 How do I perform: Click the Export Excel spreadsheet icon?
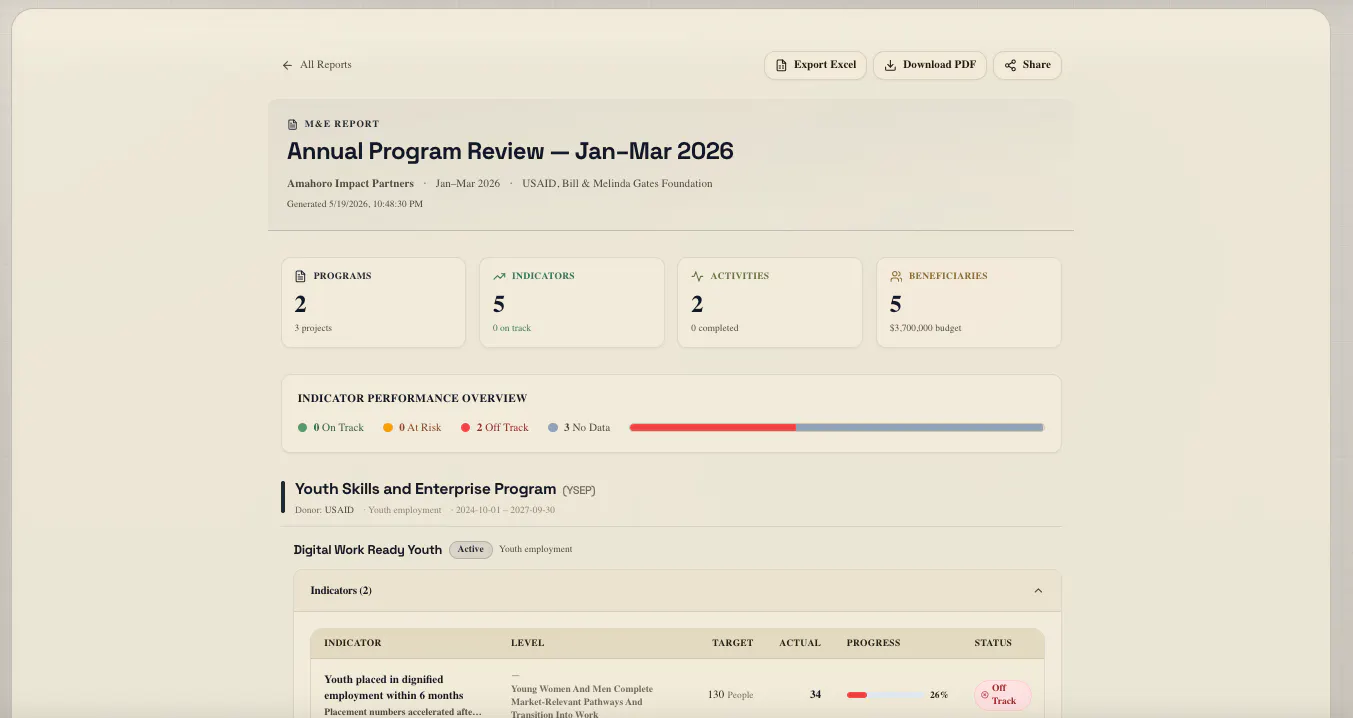[x=782, y=65]
